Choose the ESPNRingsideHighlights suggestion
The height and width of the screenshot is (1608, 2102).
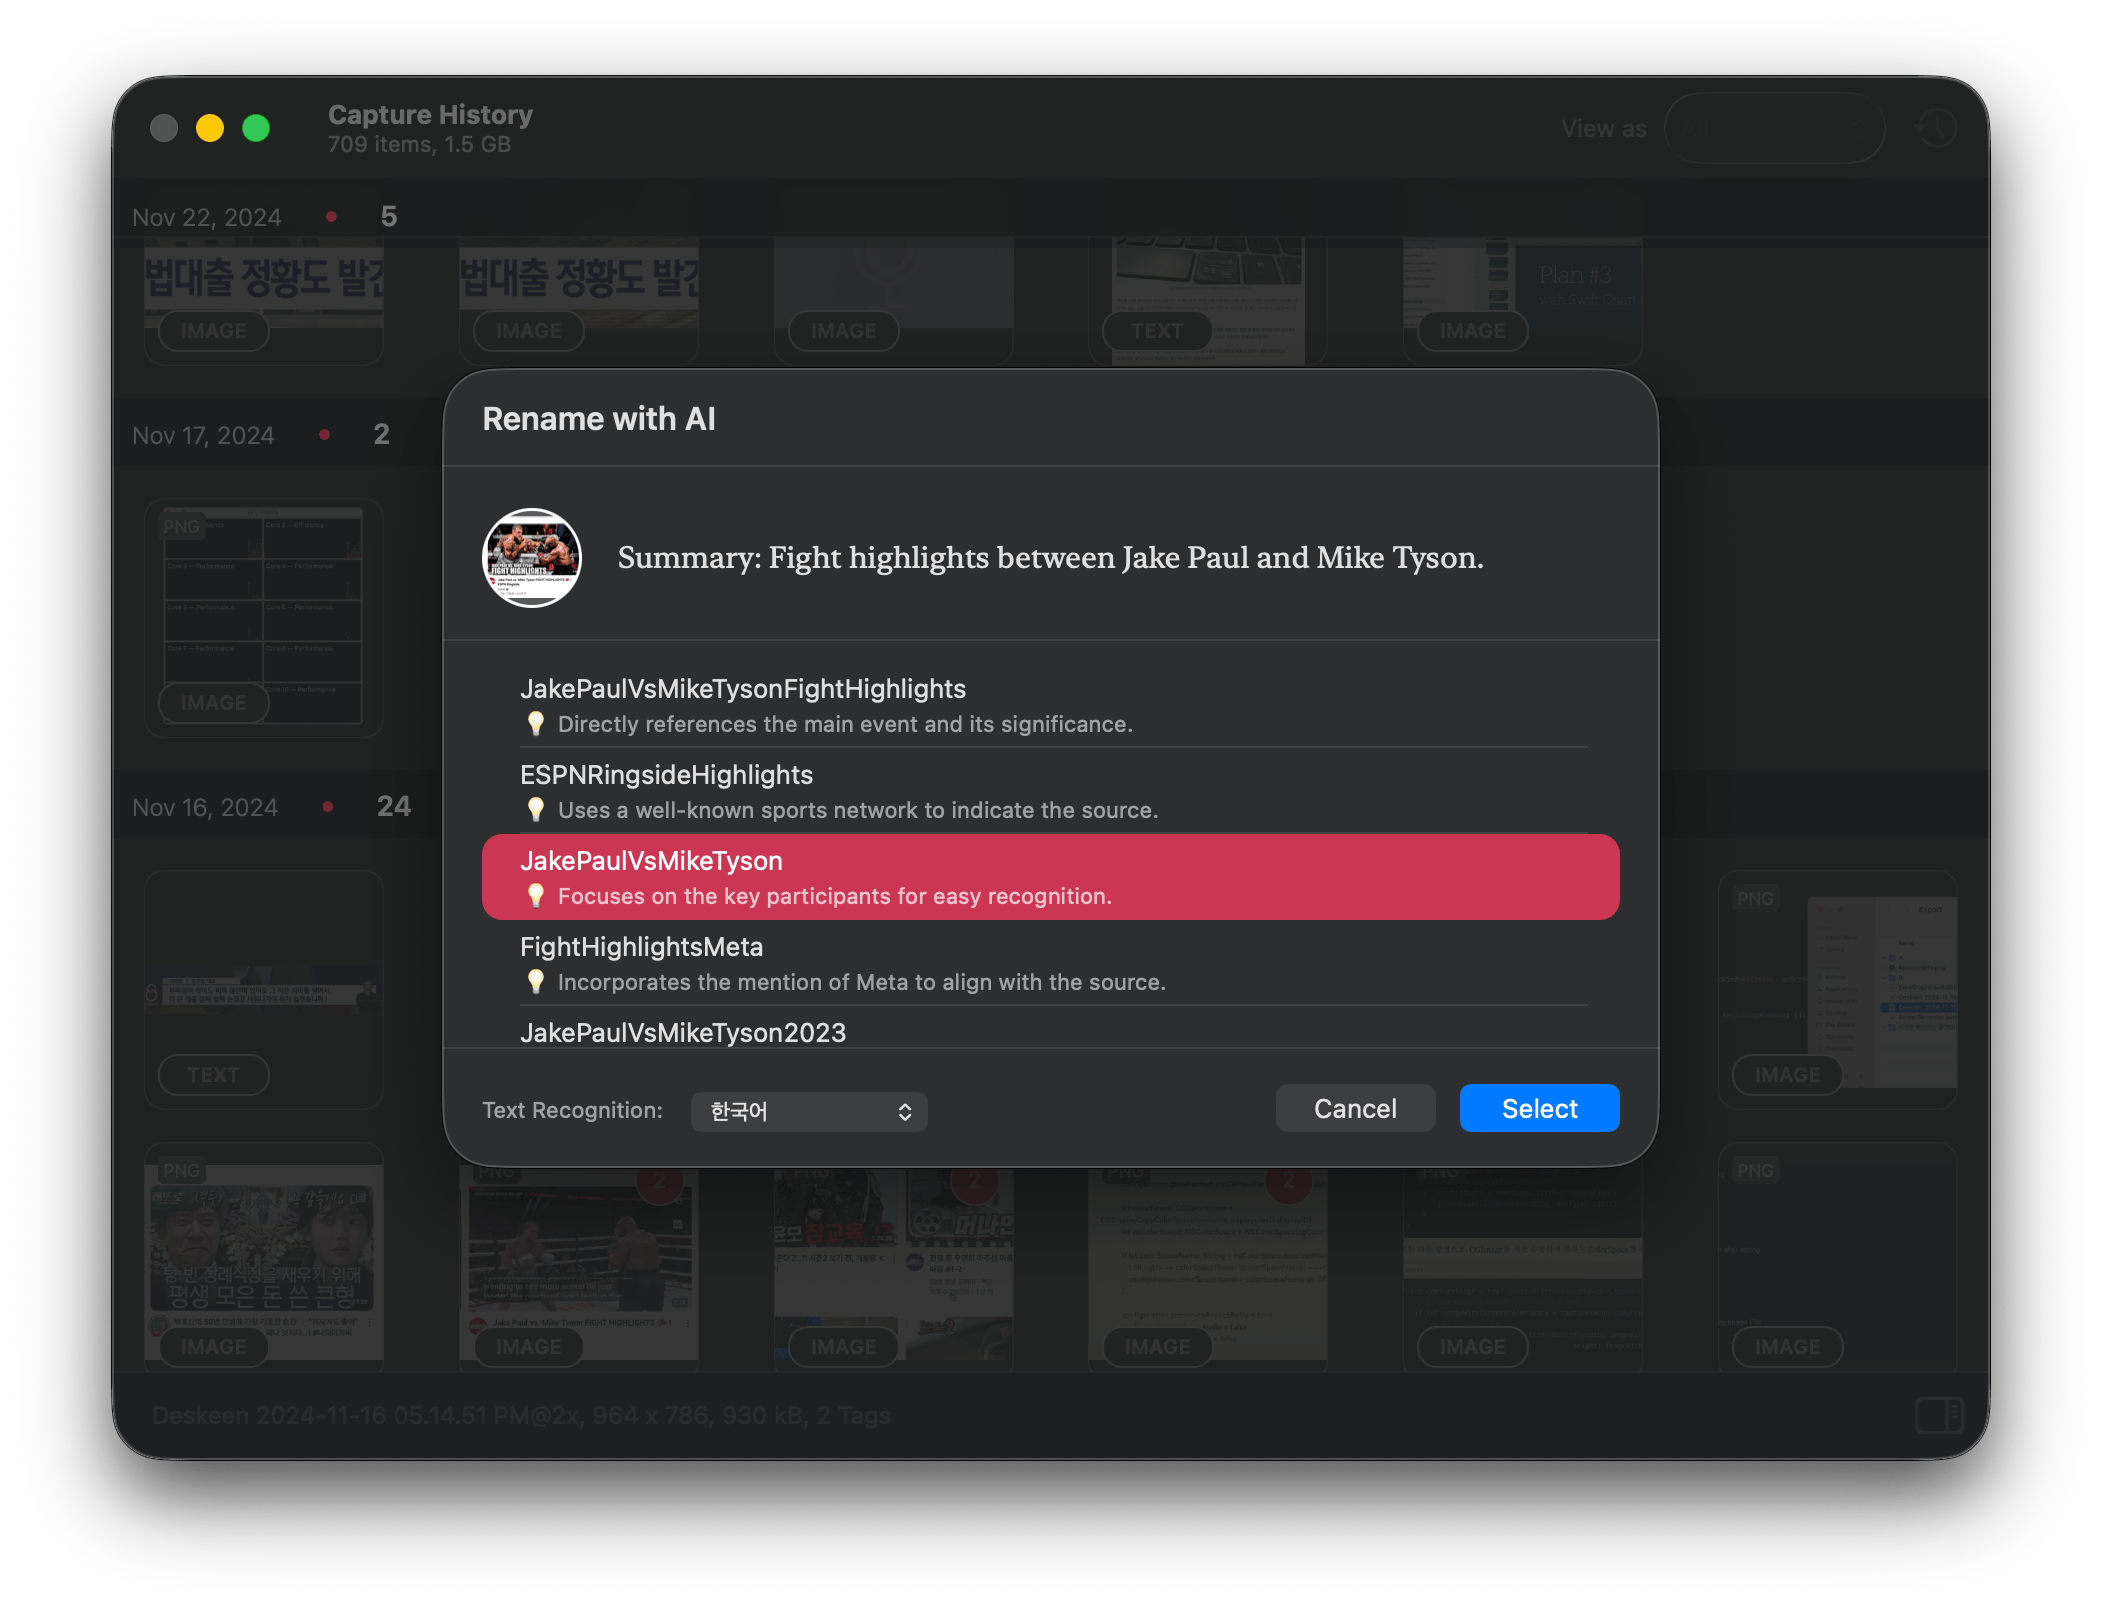click(x=666, y=775)
